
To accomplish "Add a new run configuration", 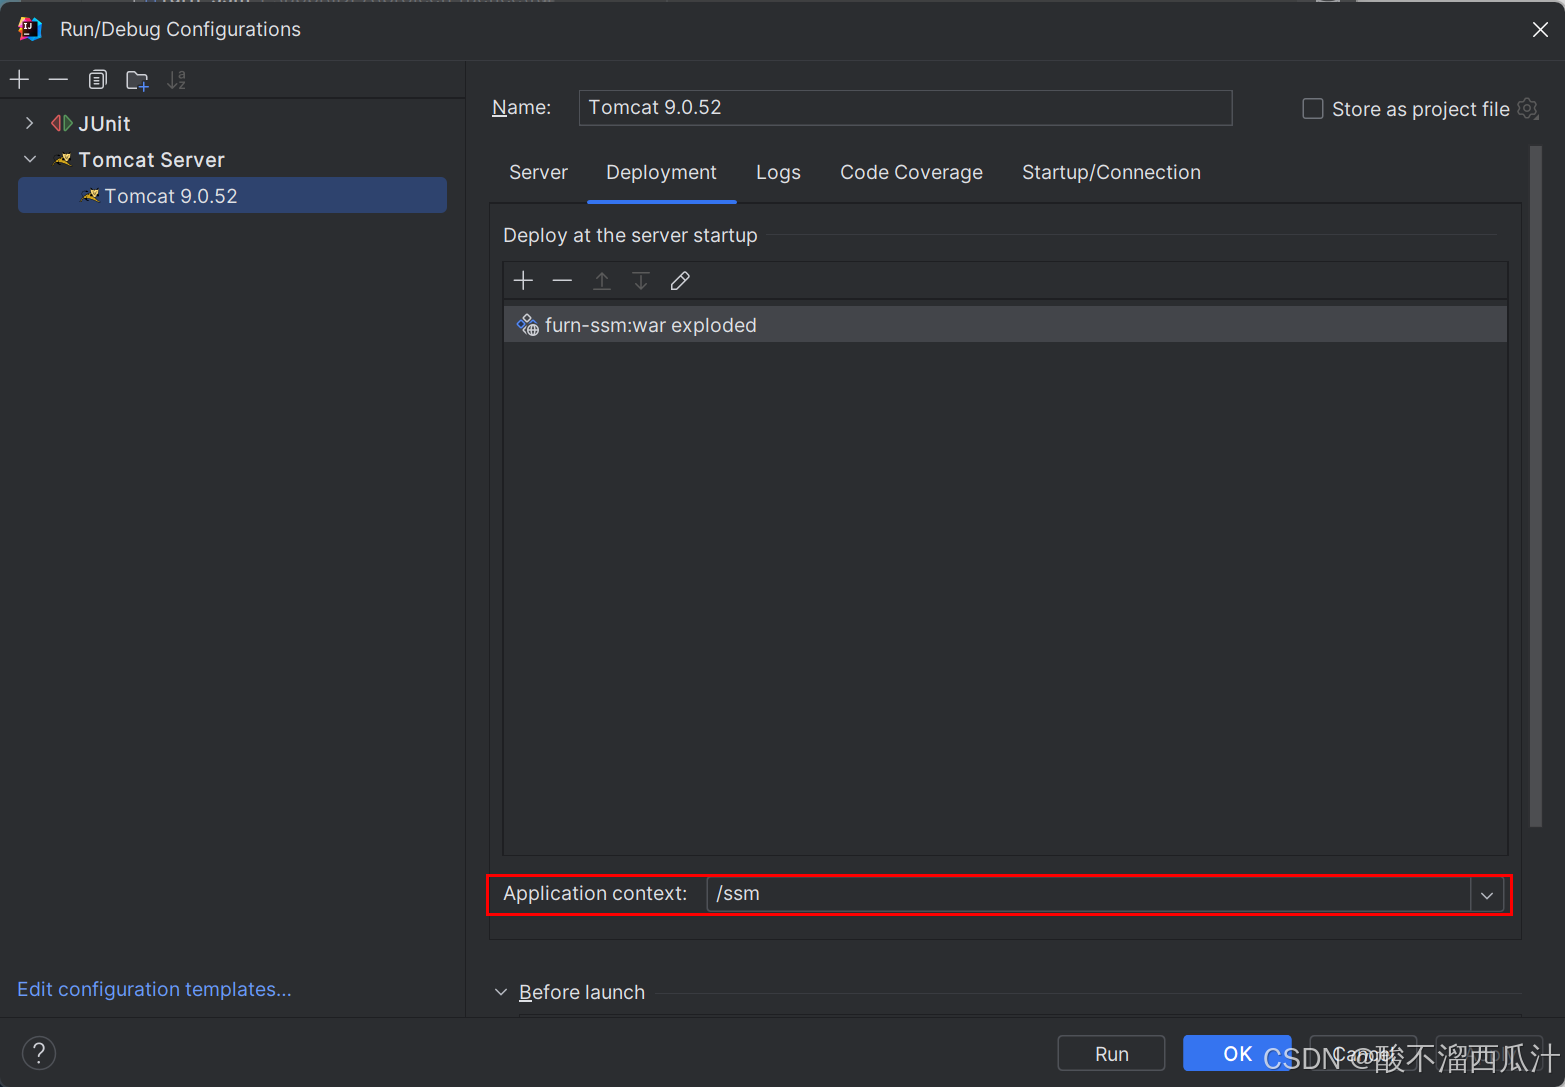I will (19, 79).
